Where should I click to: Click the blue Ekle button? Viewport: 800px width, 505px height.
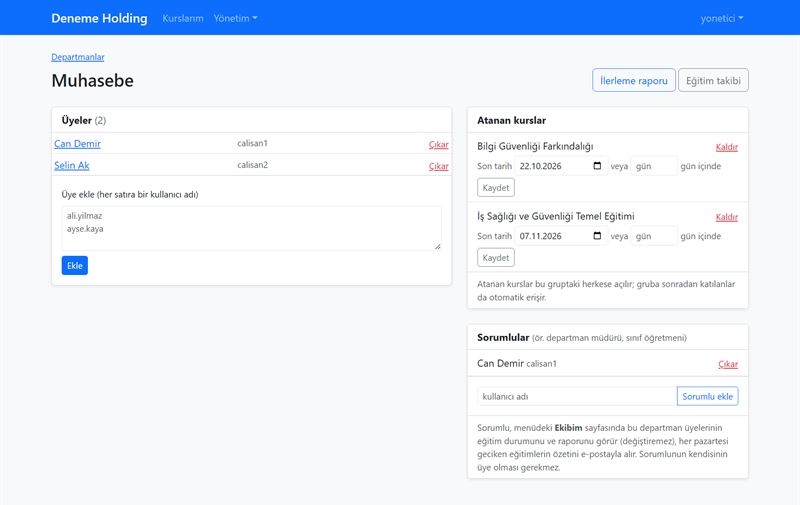pyautogui.click(x=74, y=265)
